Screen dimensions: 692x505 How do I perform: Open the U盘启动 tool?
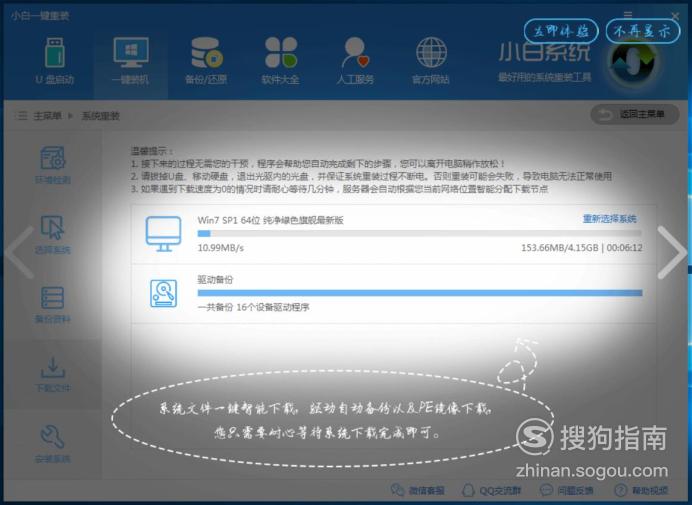(x=55, y=61)
